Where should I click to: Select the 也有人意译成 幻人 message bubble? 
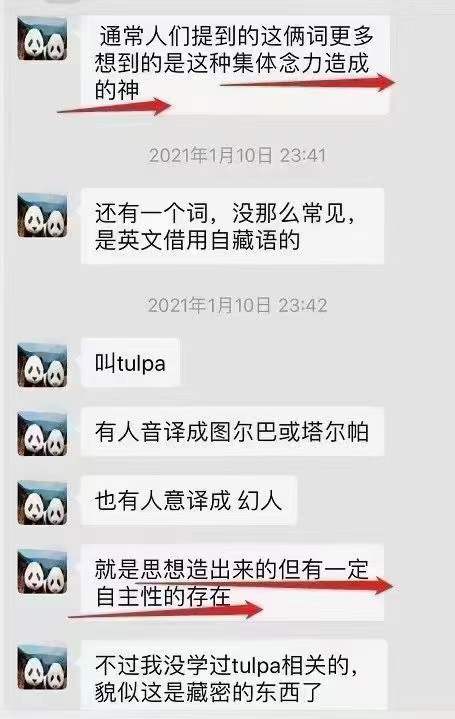(189, 500)
